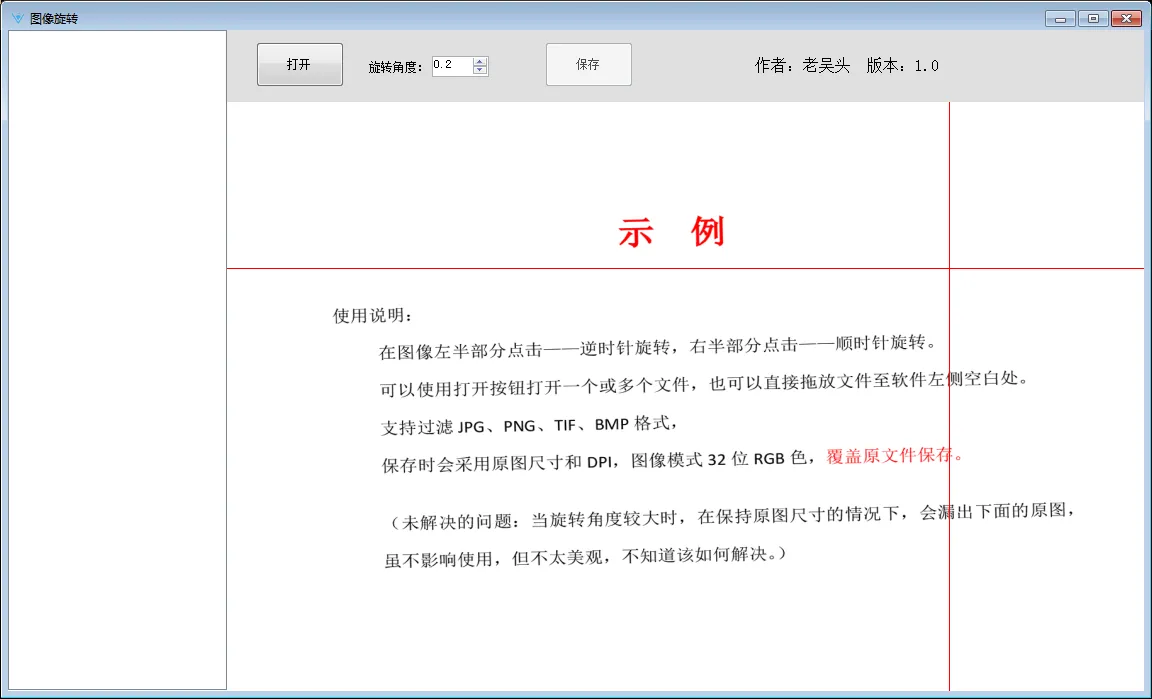
Task: Decrease rotation angle with the down arrow
Action: coord(480,71)
